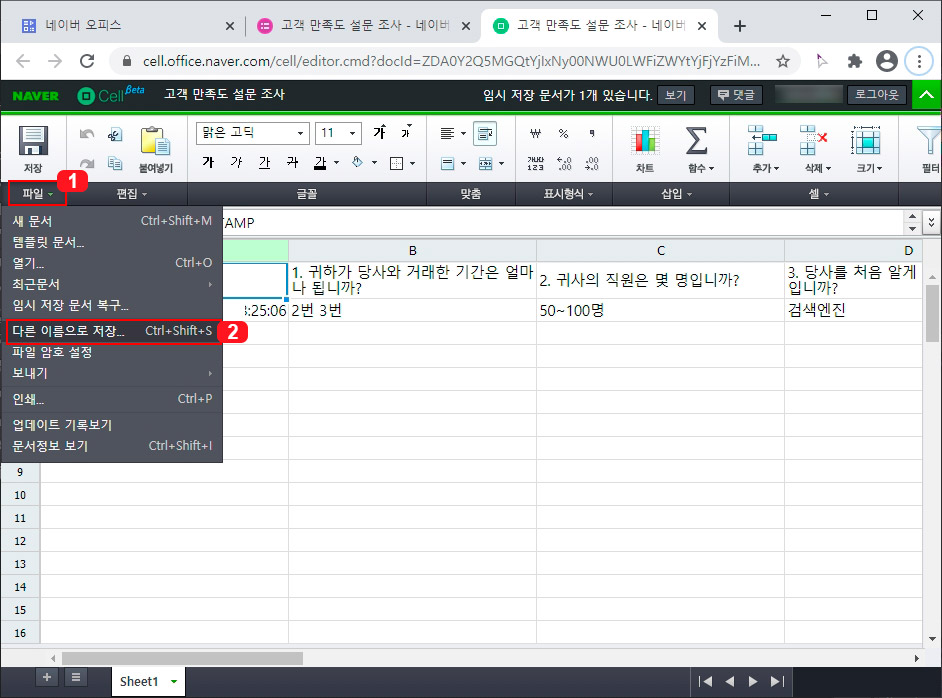Viewport: 942px width, 698px height.
Task: Open the font color swatch picker
Action: [x=336, y=163]
